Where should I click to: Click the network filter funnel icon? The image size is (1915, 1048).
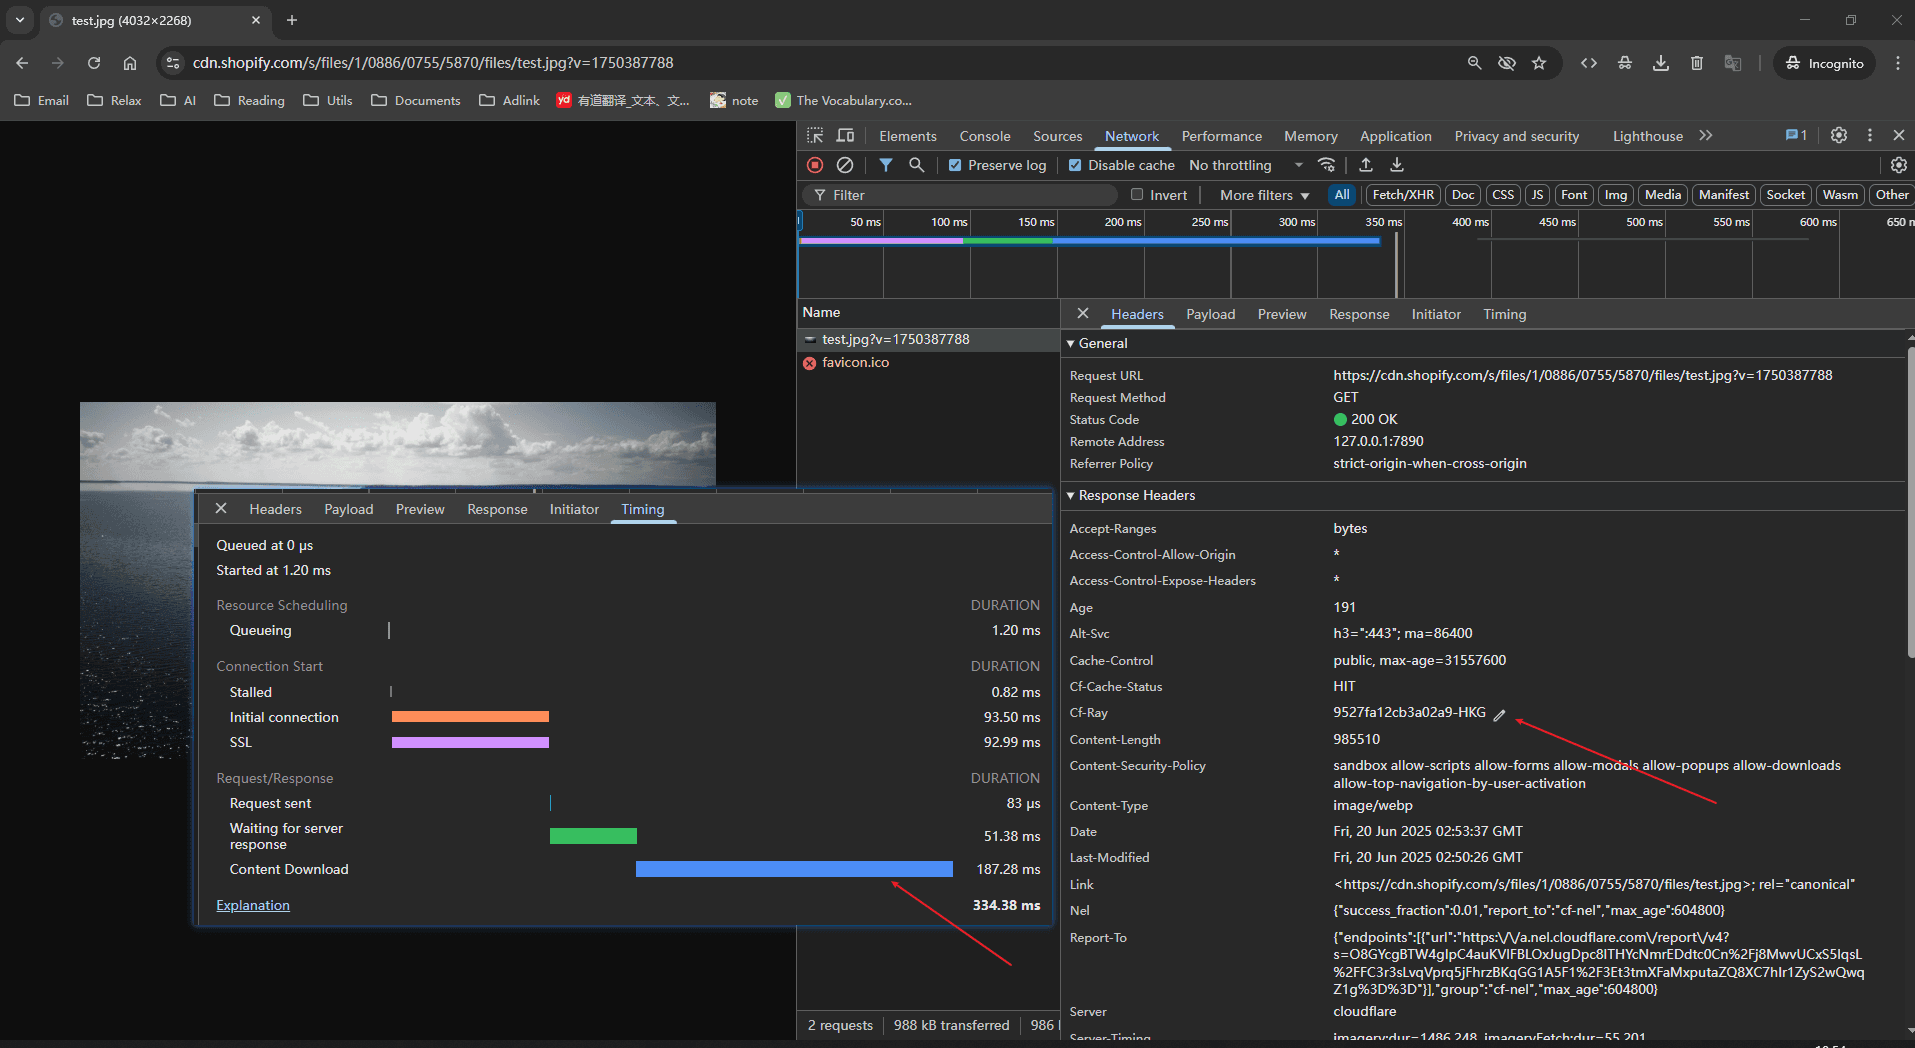[x=886, y=165]
